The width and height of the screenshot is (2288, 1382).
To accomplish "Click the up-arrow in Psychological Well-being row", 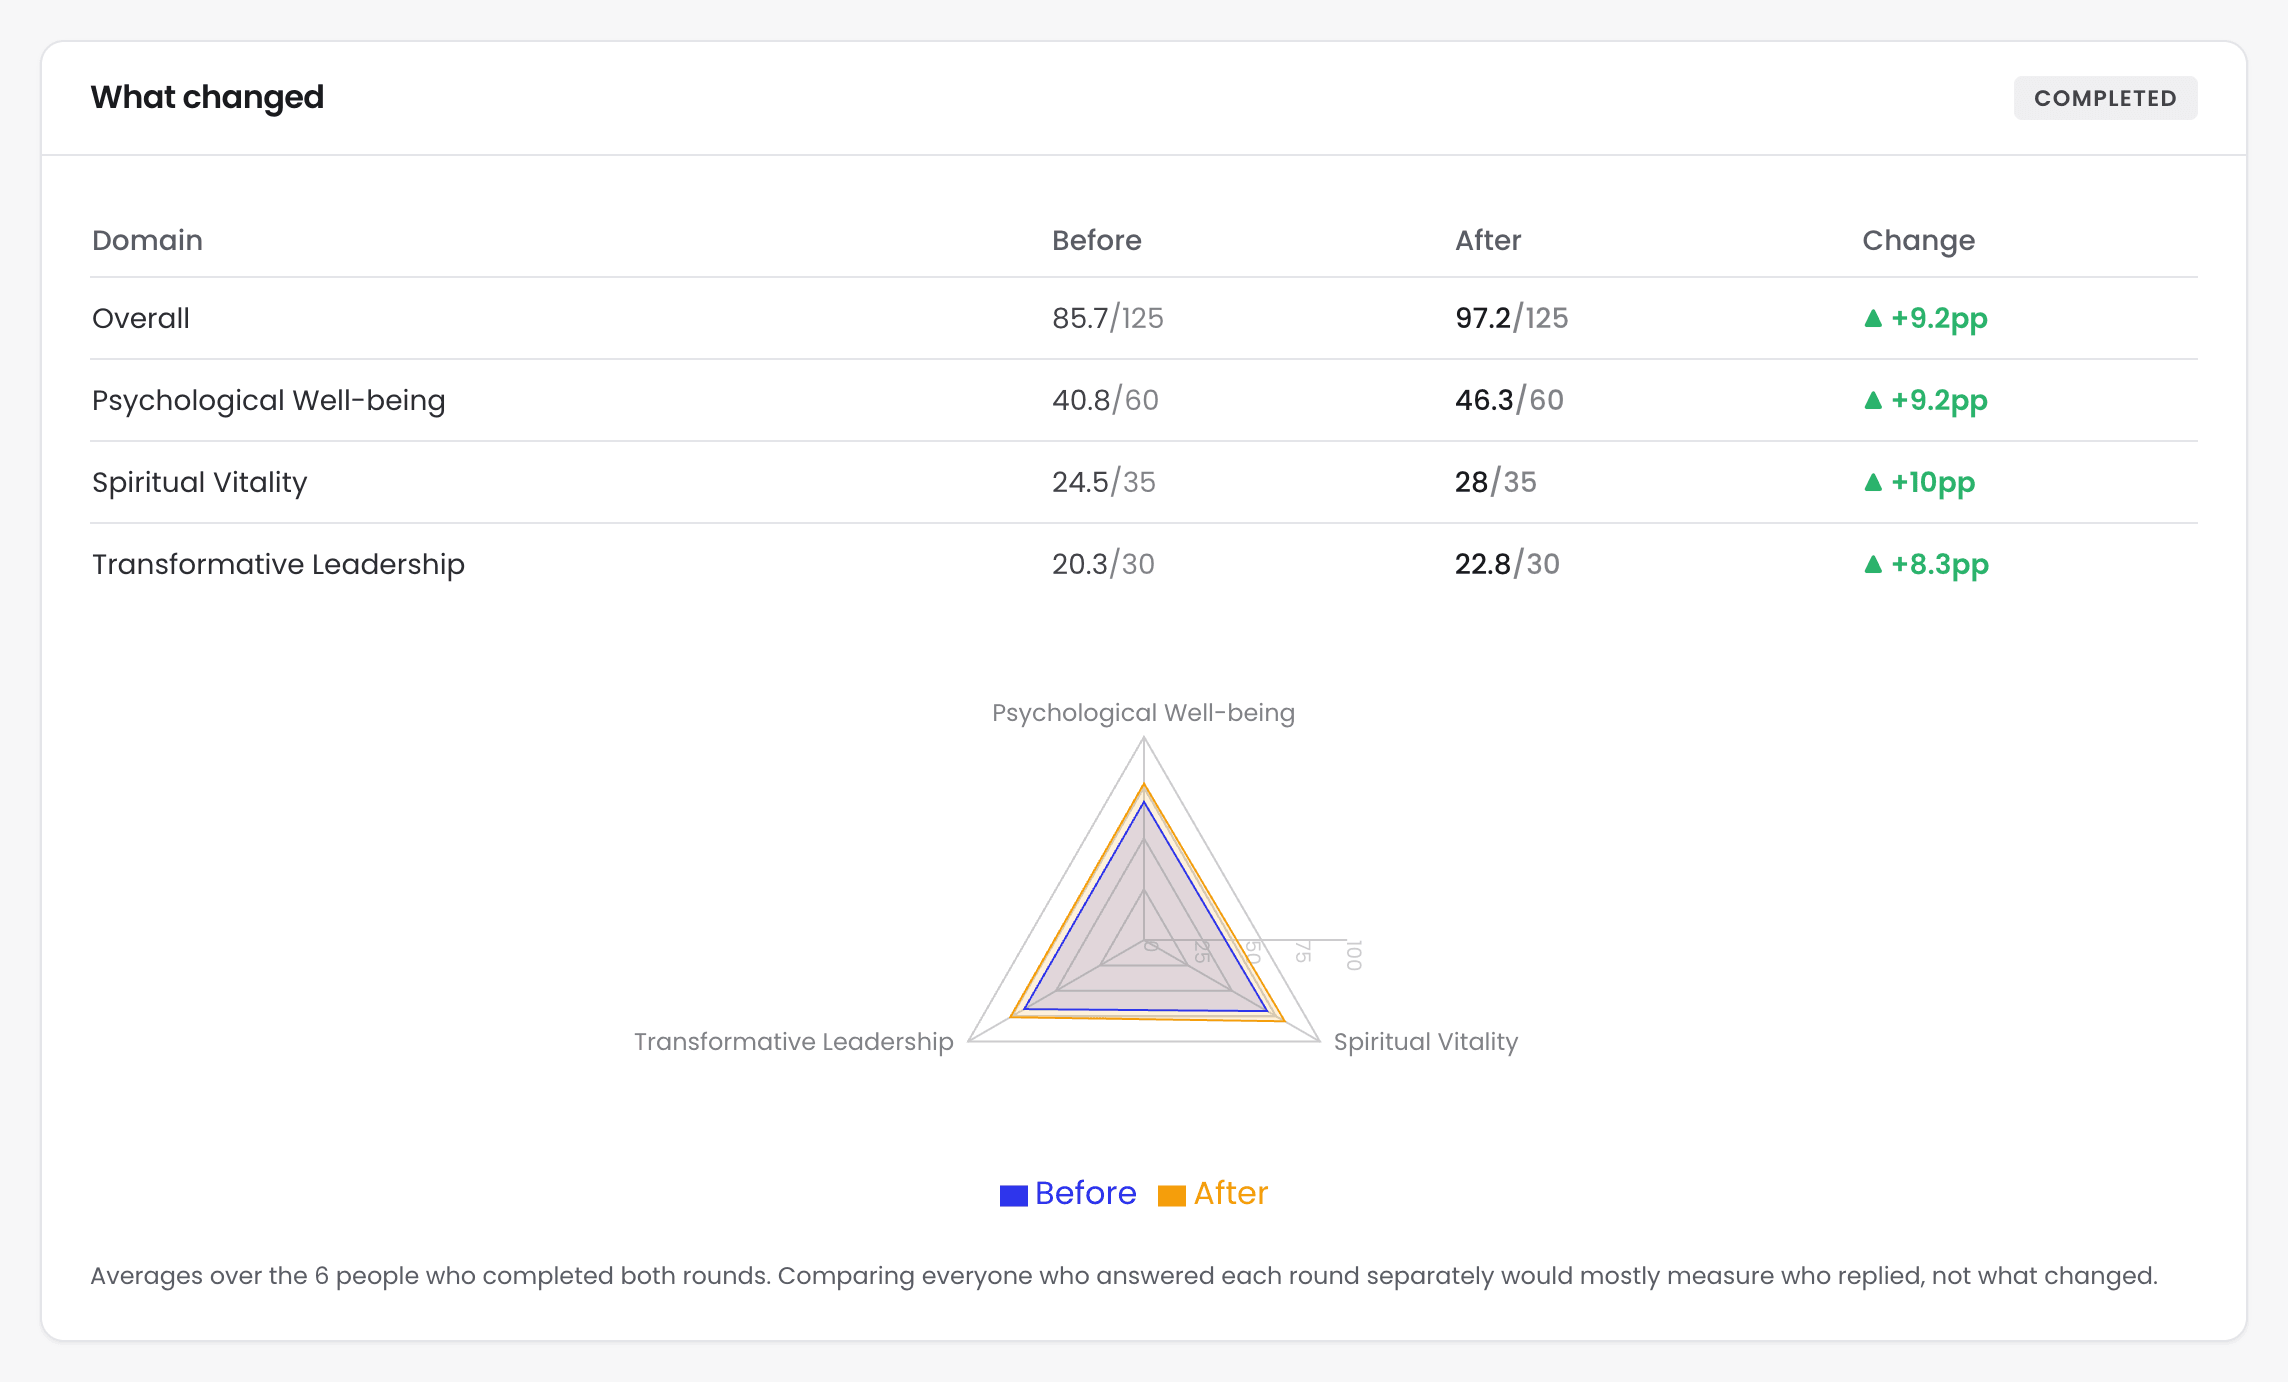I will (1873, 400).
